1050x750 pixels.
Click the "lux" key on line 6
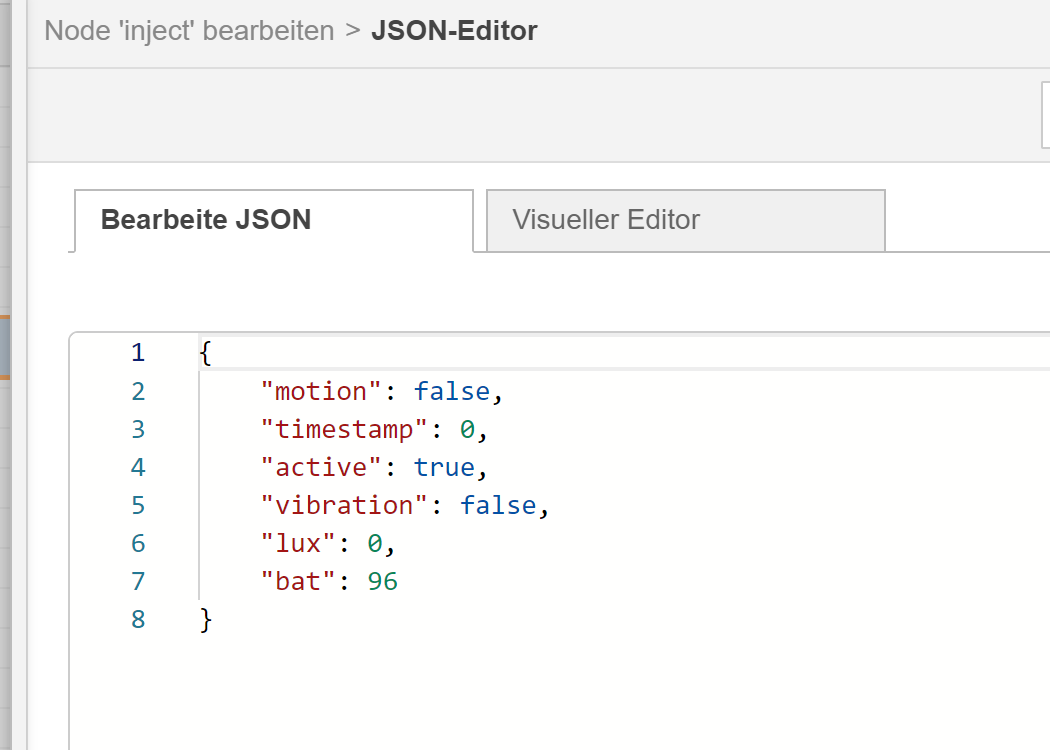tap(297, 544)
